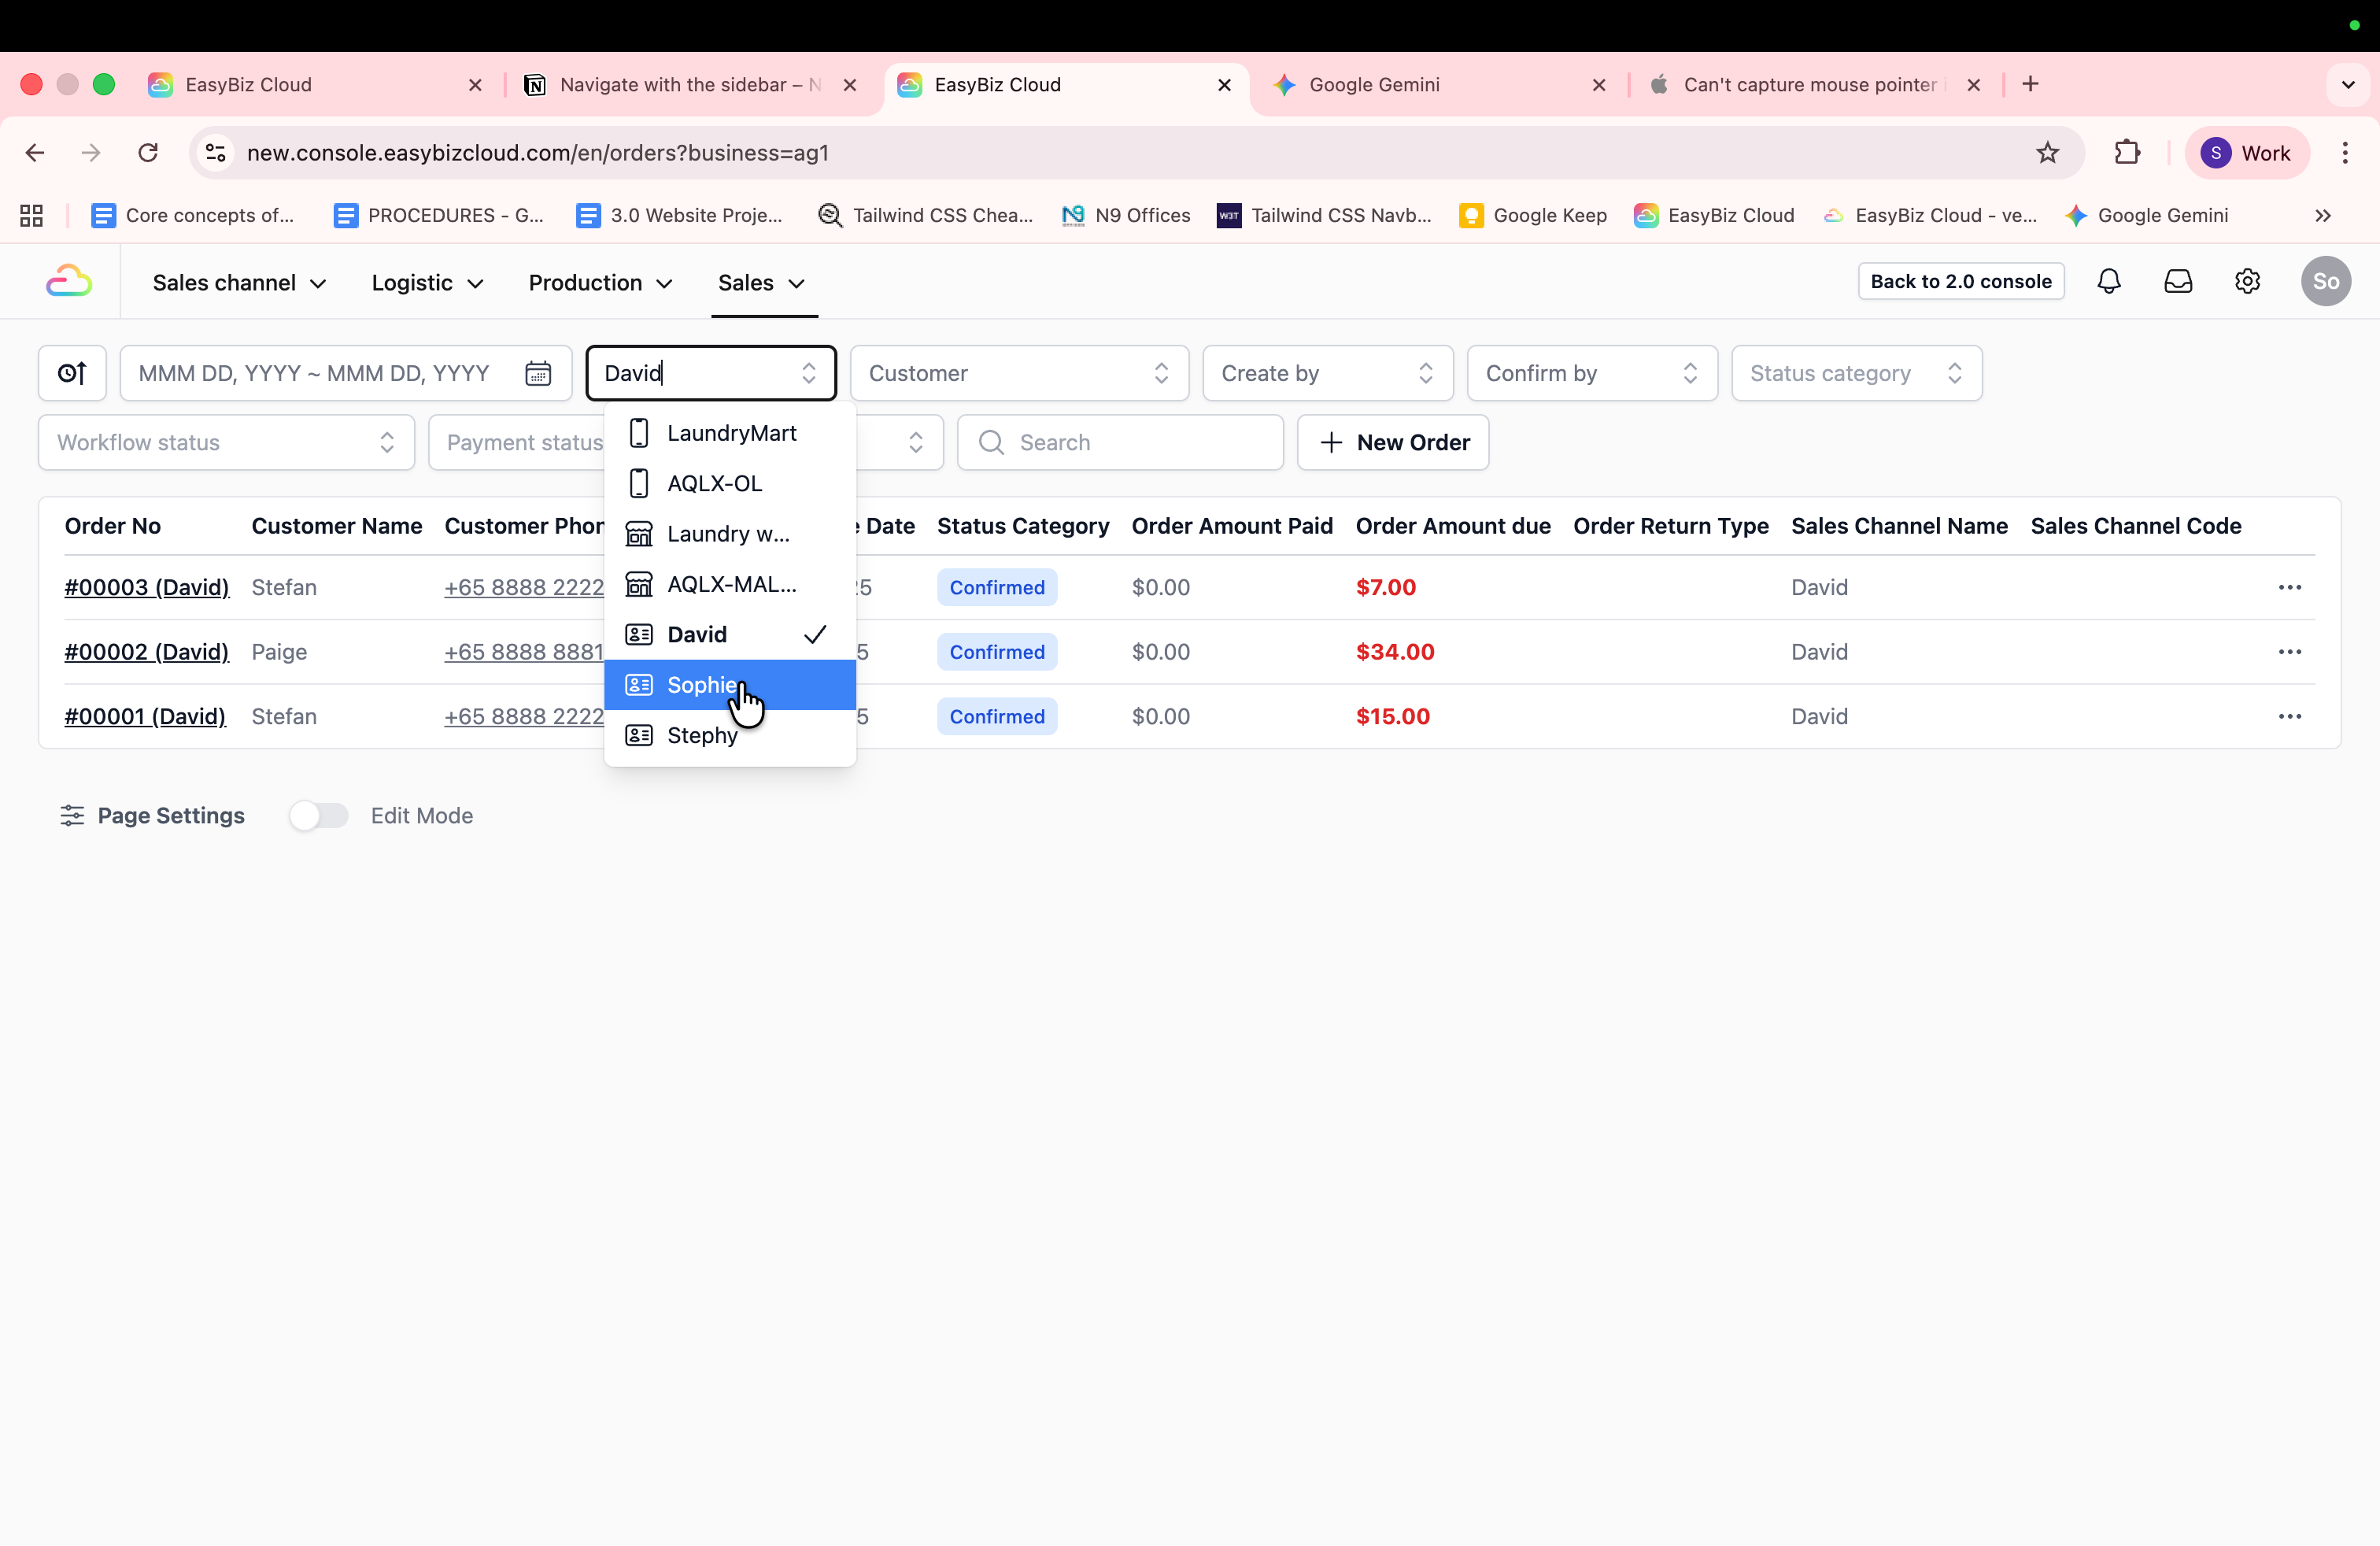Expand the Confirm by filter
The image size is (2380, 1546).
coord(1591,373)
